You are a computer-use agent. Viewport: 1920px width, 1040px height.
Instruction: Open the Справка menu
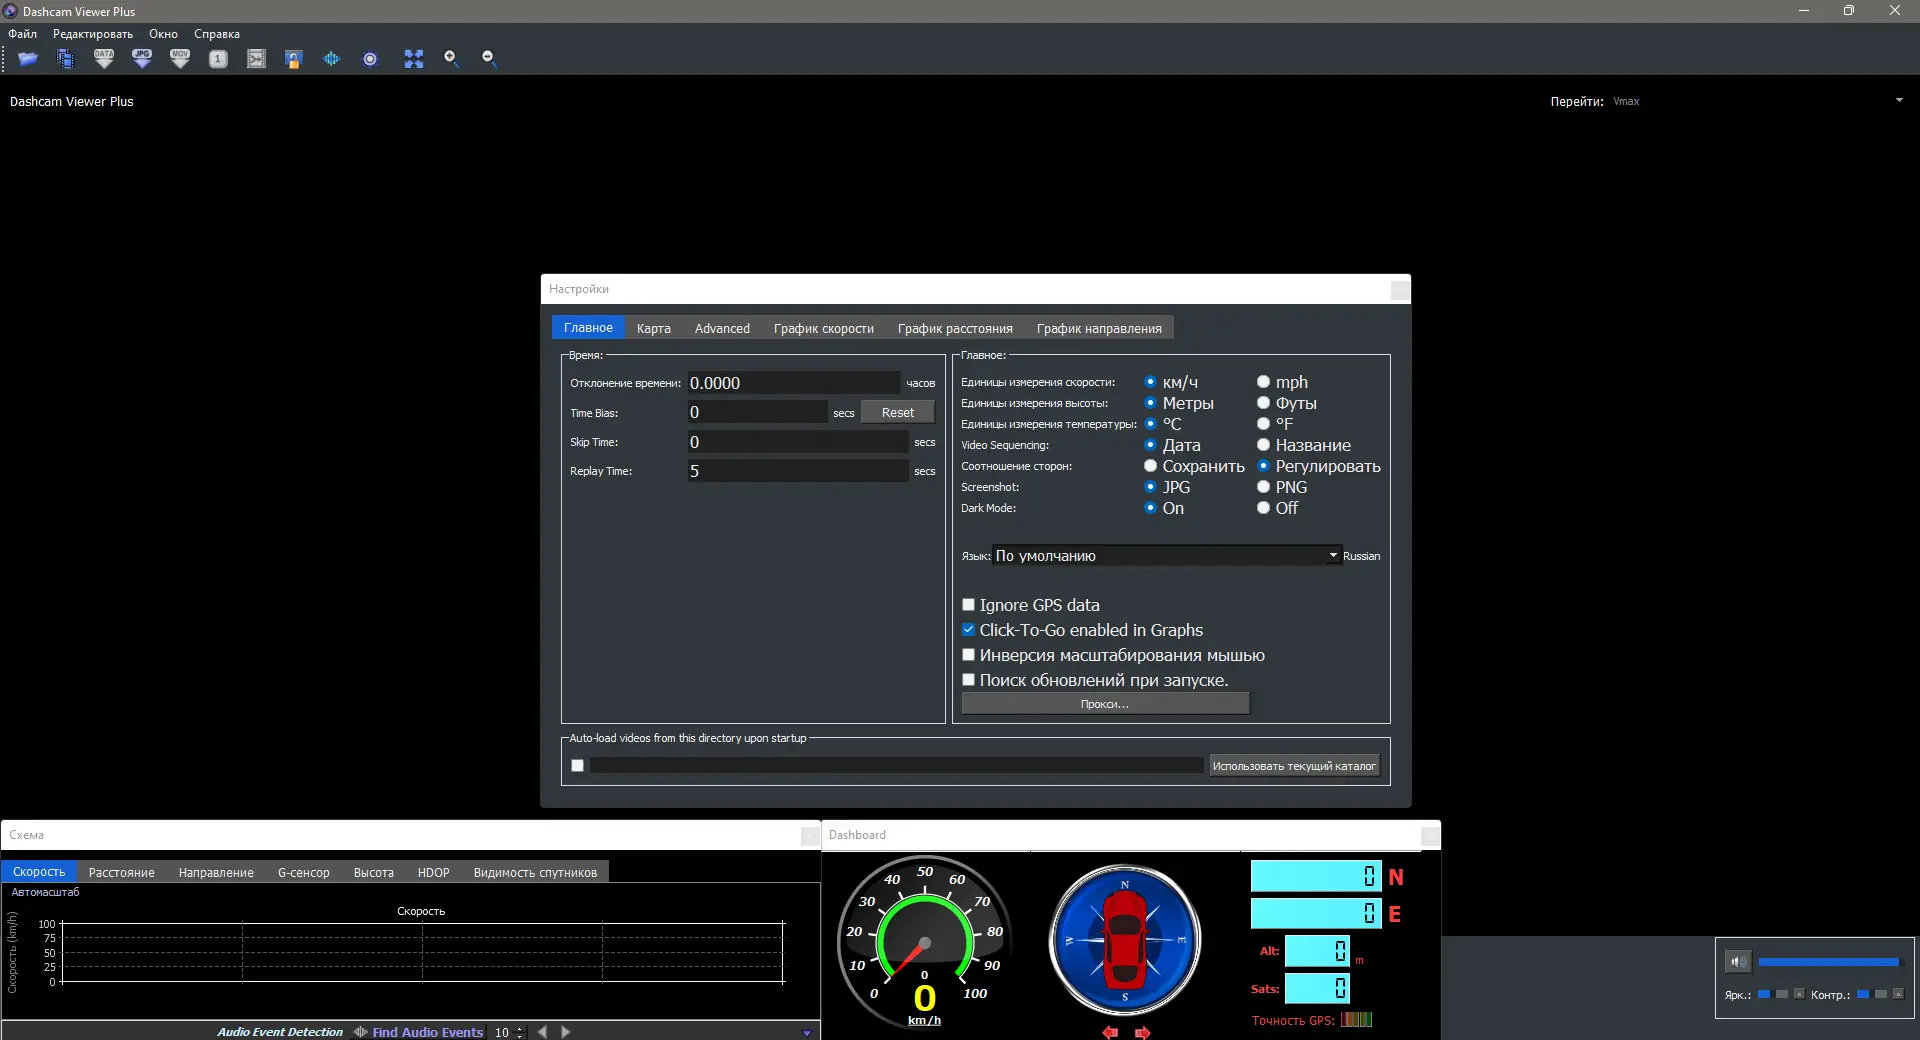[216, 34]
